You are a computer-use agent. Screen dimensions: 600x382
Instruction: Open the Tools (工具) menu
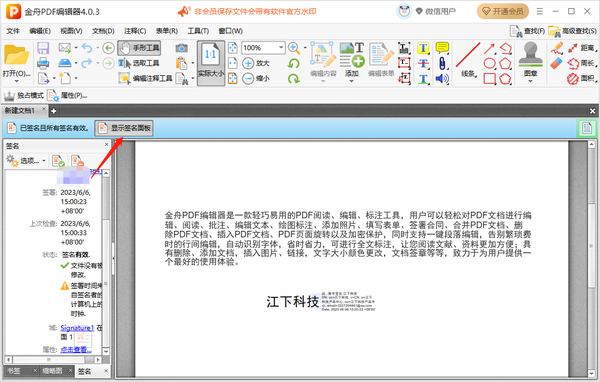coord(198,31)
